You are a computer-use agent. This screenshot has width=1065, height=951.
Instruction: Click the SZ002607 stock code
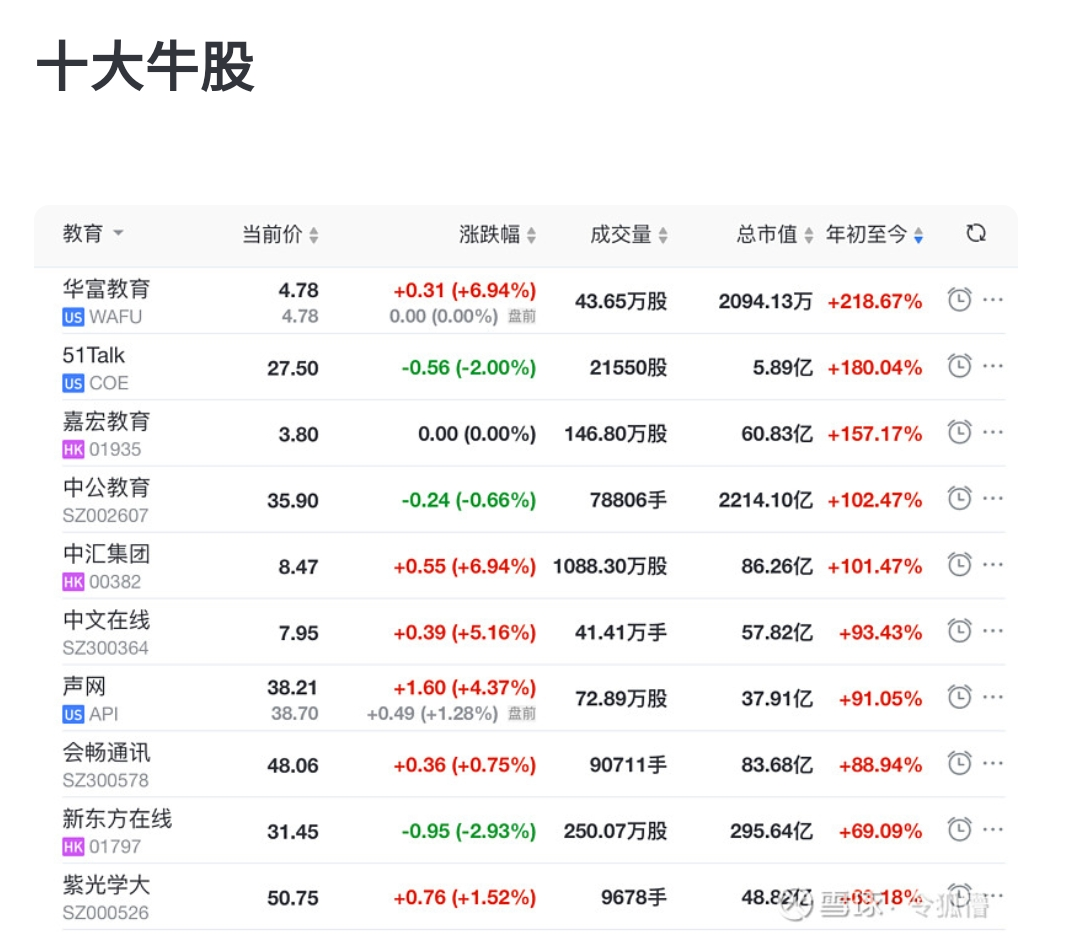click(x=105, y=516)
